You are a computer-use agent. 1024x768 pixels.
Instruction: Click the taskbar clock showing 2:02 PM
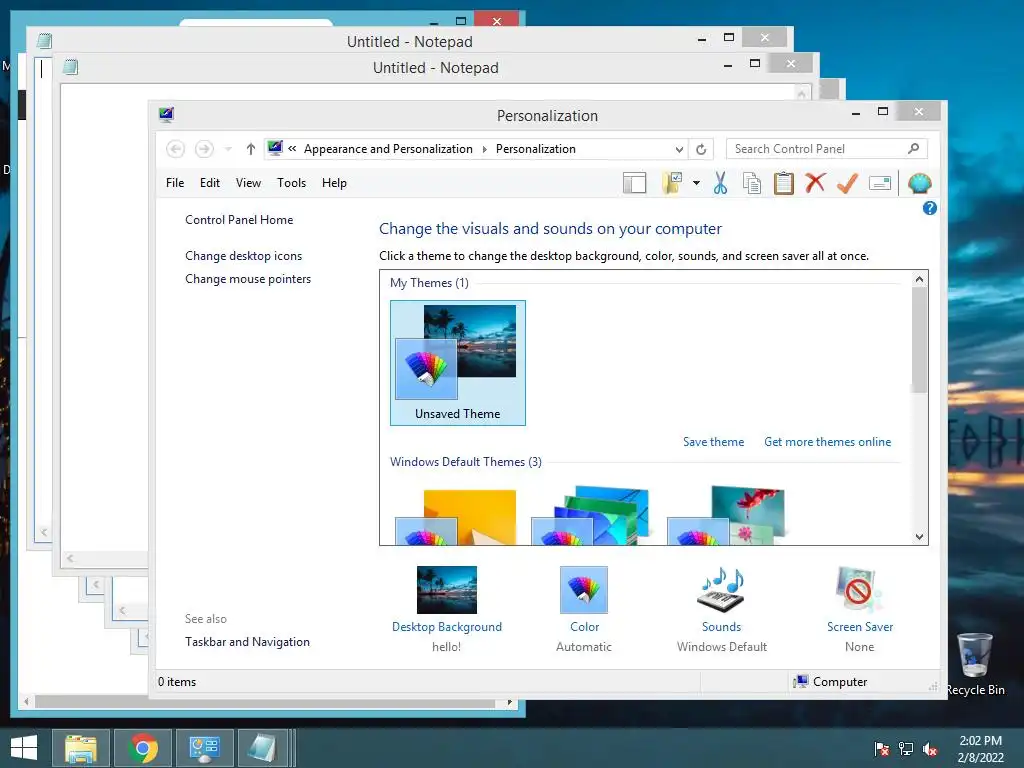[x=980, y=749]
